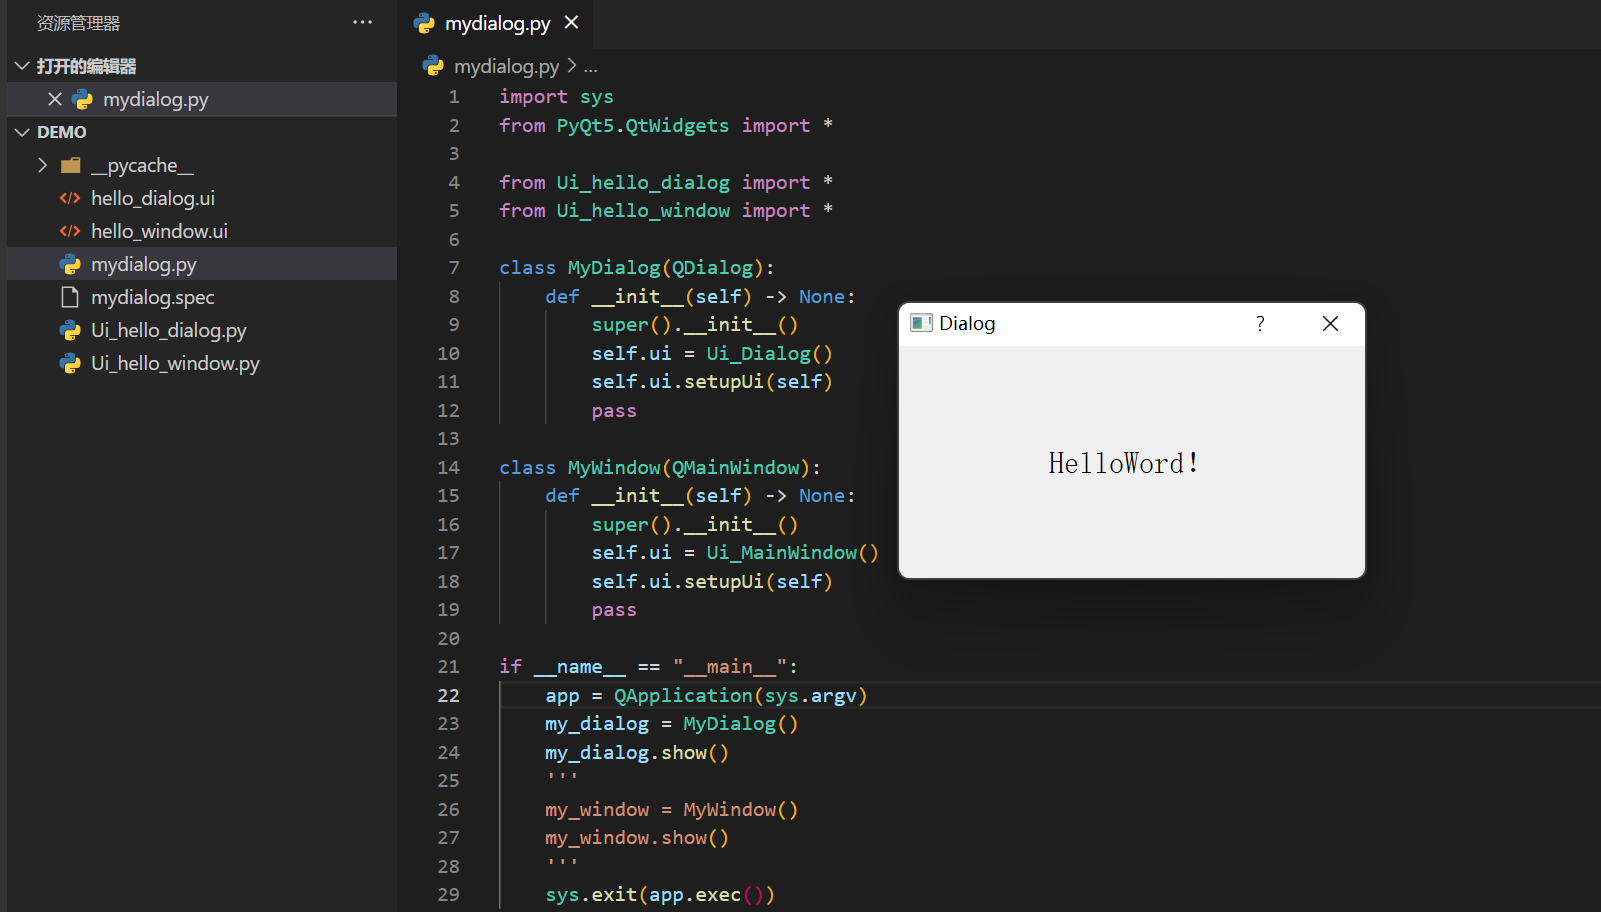Screen dimensions: 1601x912
Task: Click the breadcrumb ellipsis after mydialog.py
Action: (591, 66)
